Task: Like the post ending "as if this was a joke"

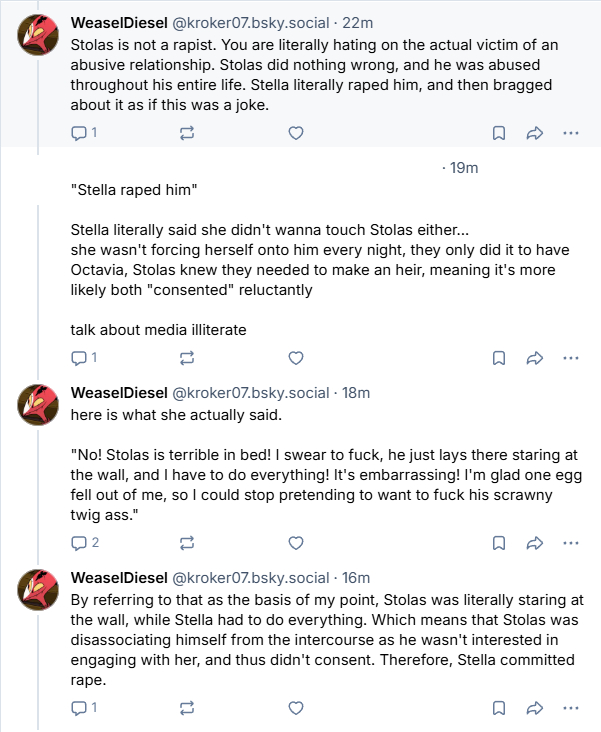Action: pyautogui.click(x=295, y=132)
